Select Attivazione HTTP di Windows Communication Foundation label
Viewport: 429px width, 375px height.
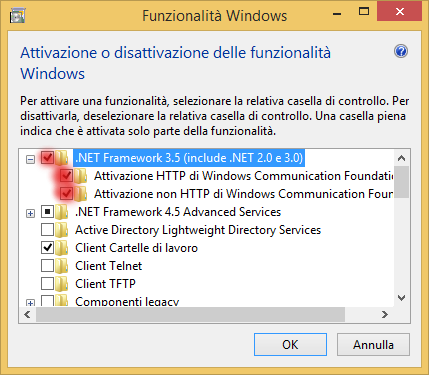(244, 176)
